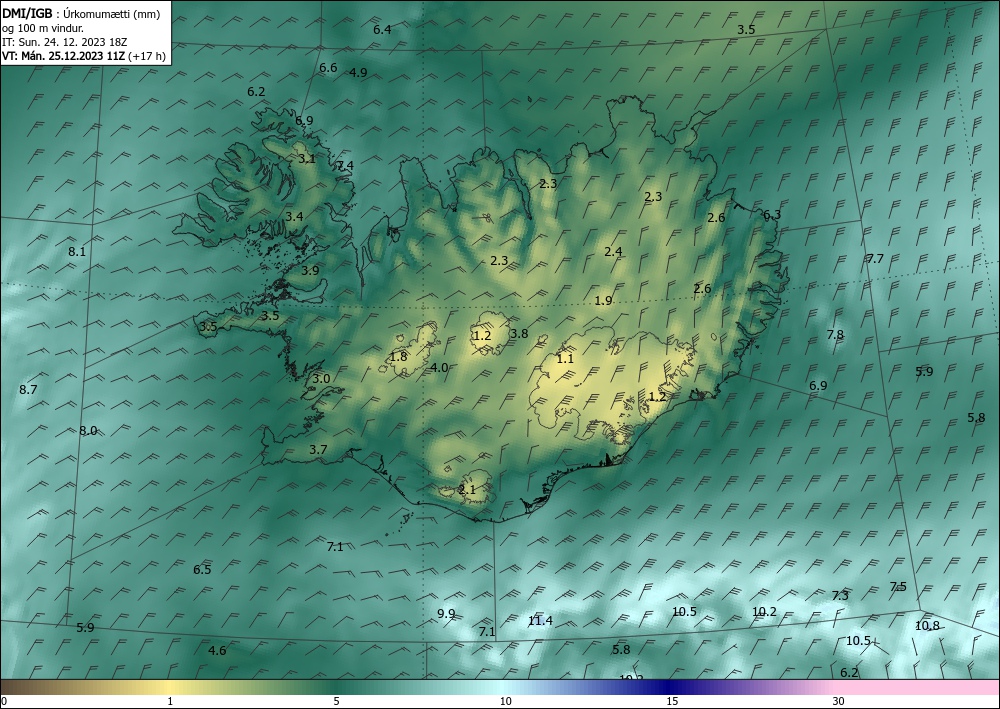Click the 7.5 value on the map
Image resolution: width=1000 pixels, height=709 pixels.
[x=898, y=587]
